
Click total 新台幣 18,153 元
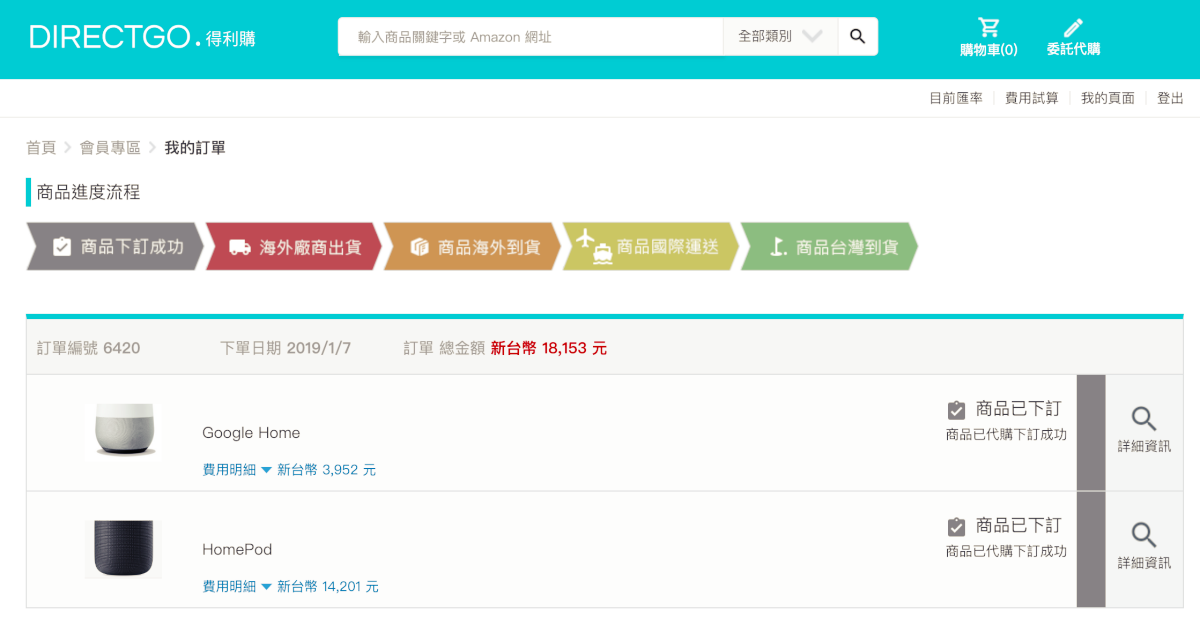tap(548, 348)
